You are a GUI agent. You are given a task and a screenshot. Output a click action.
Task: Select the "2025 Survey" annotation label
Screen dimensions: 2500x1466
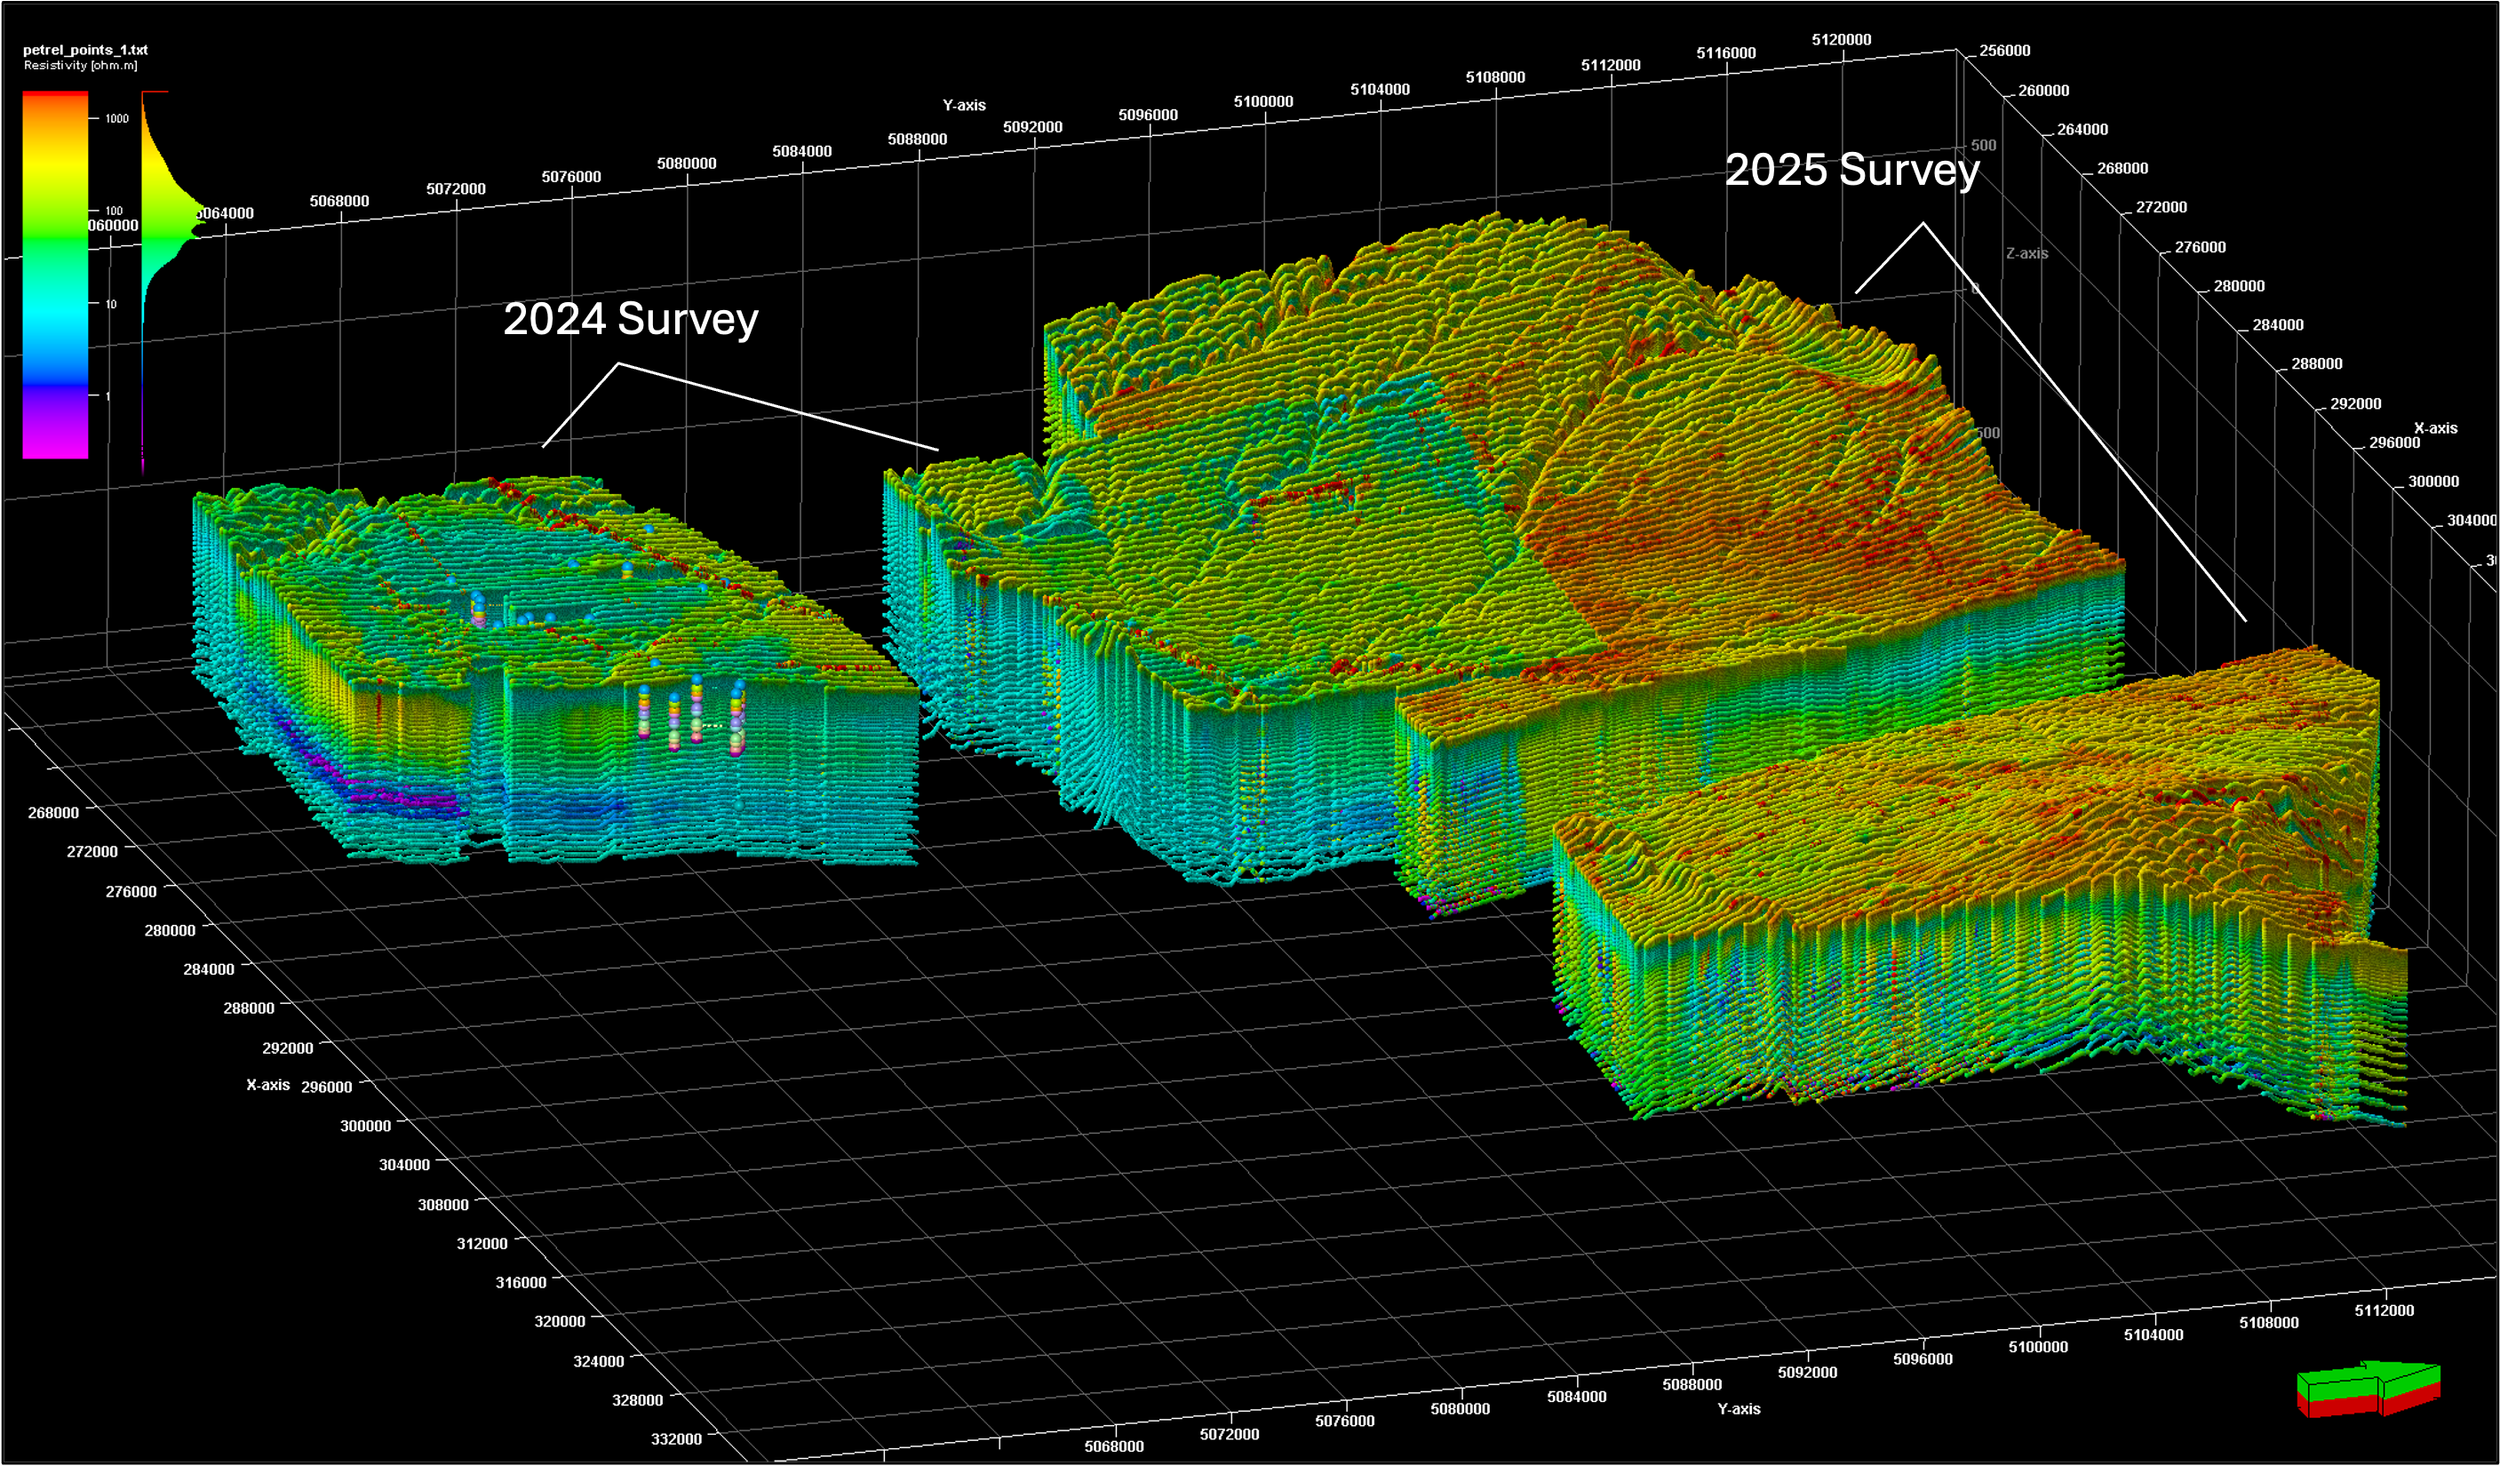1851,170
